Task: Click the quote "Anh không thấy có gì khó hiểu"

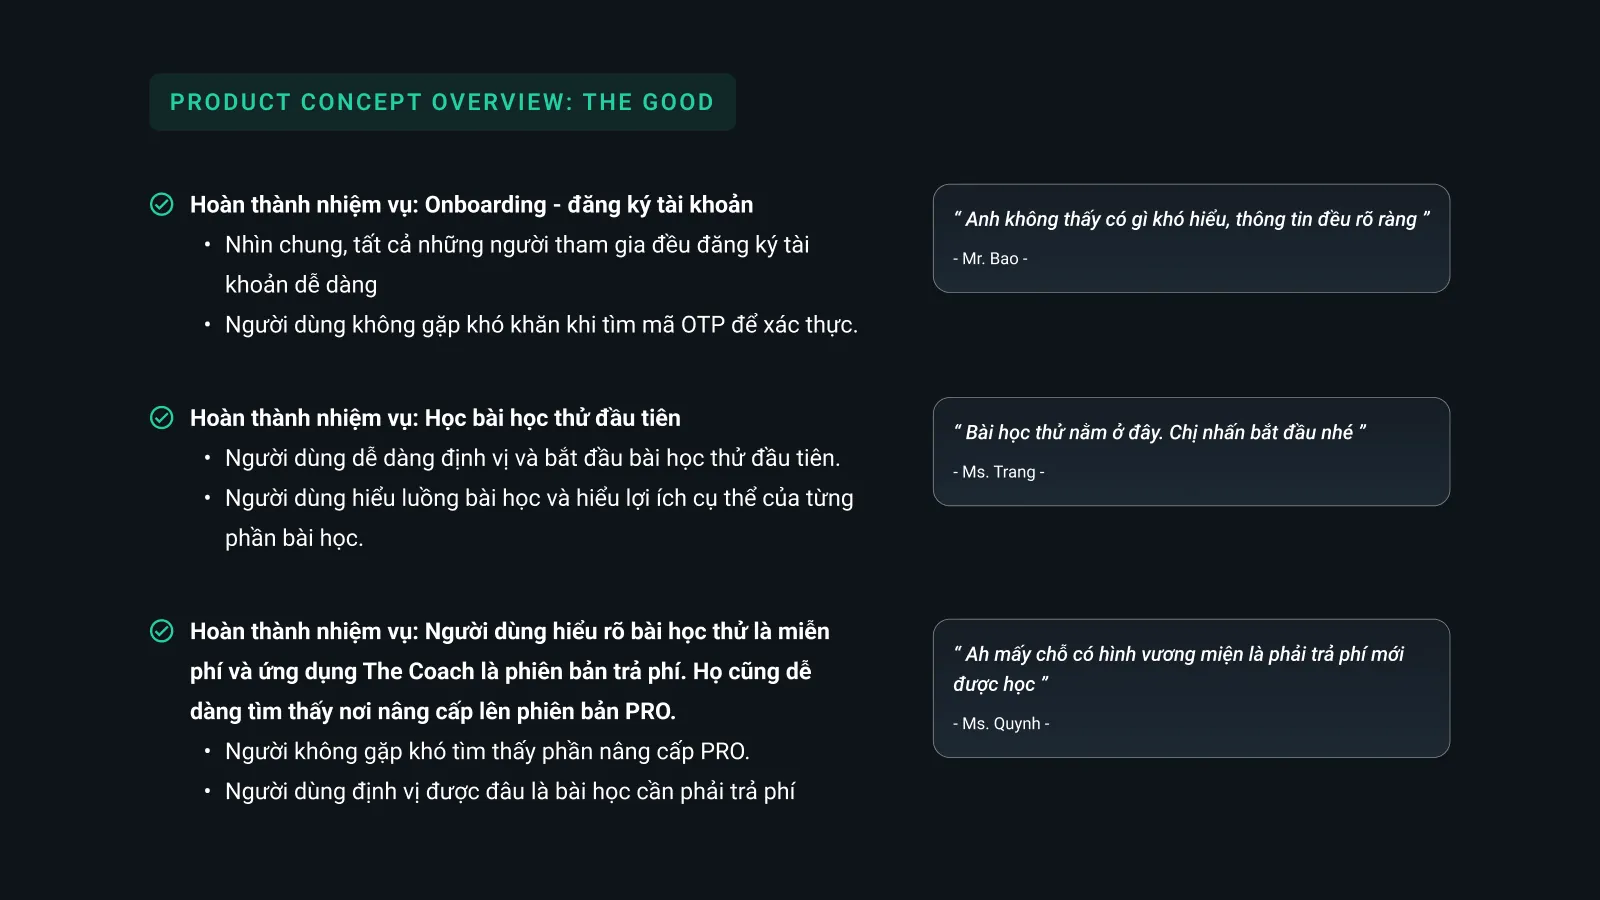Action: coord(1191,219)
